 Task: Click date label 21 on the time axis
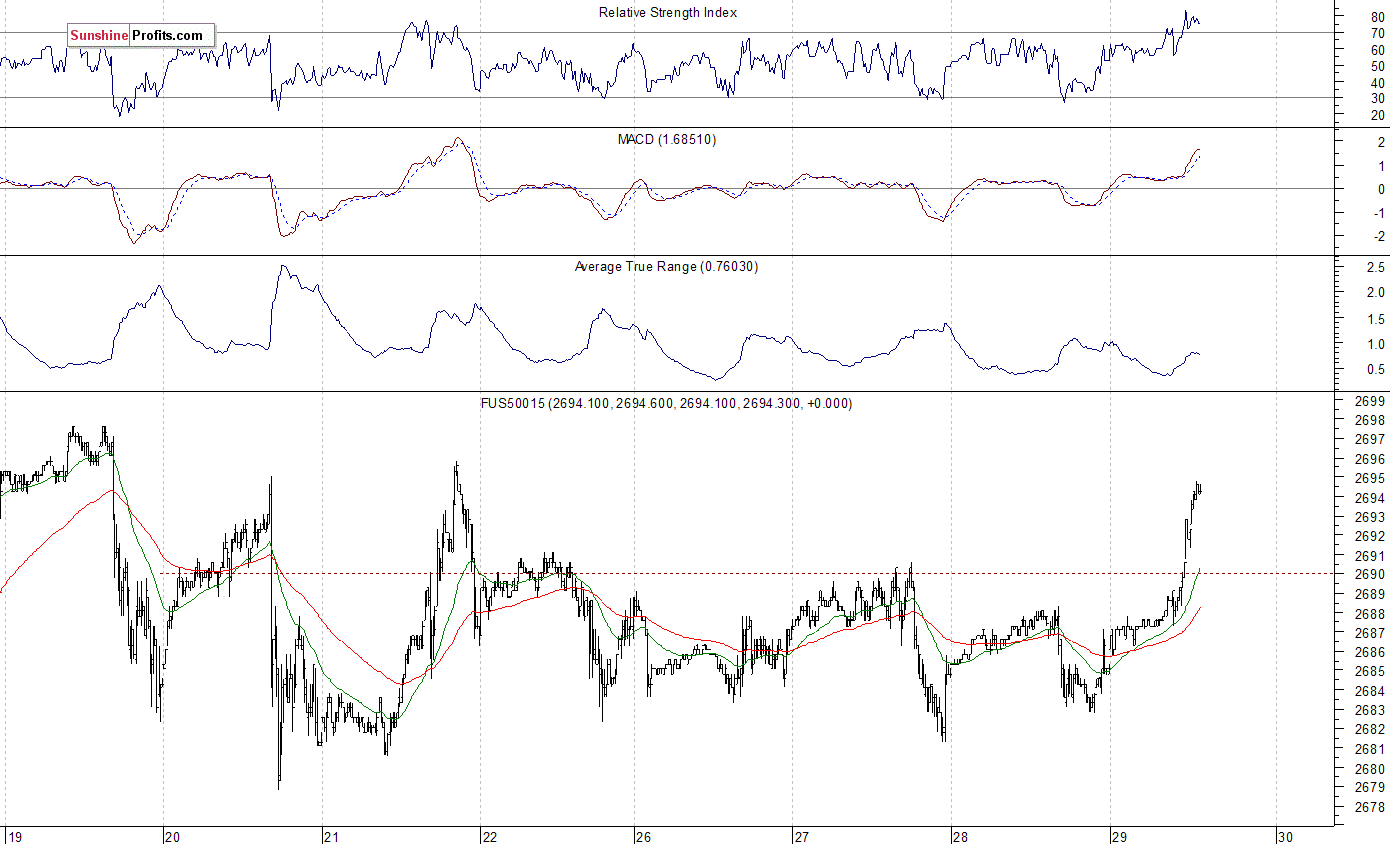tap(331, 836)
